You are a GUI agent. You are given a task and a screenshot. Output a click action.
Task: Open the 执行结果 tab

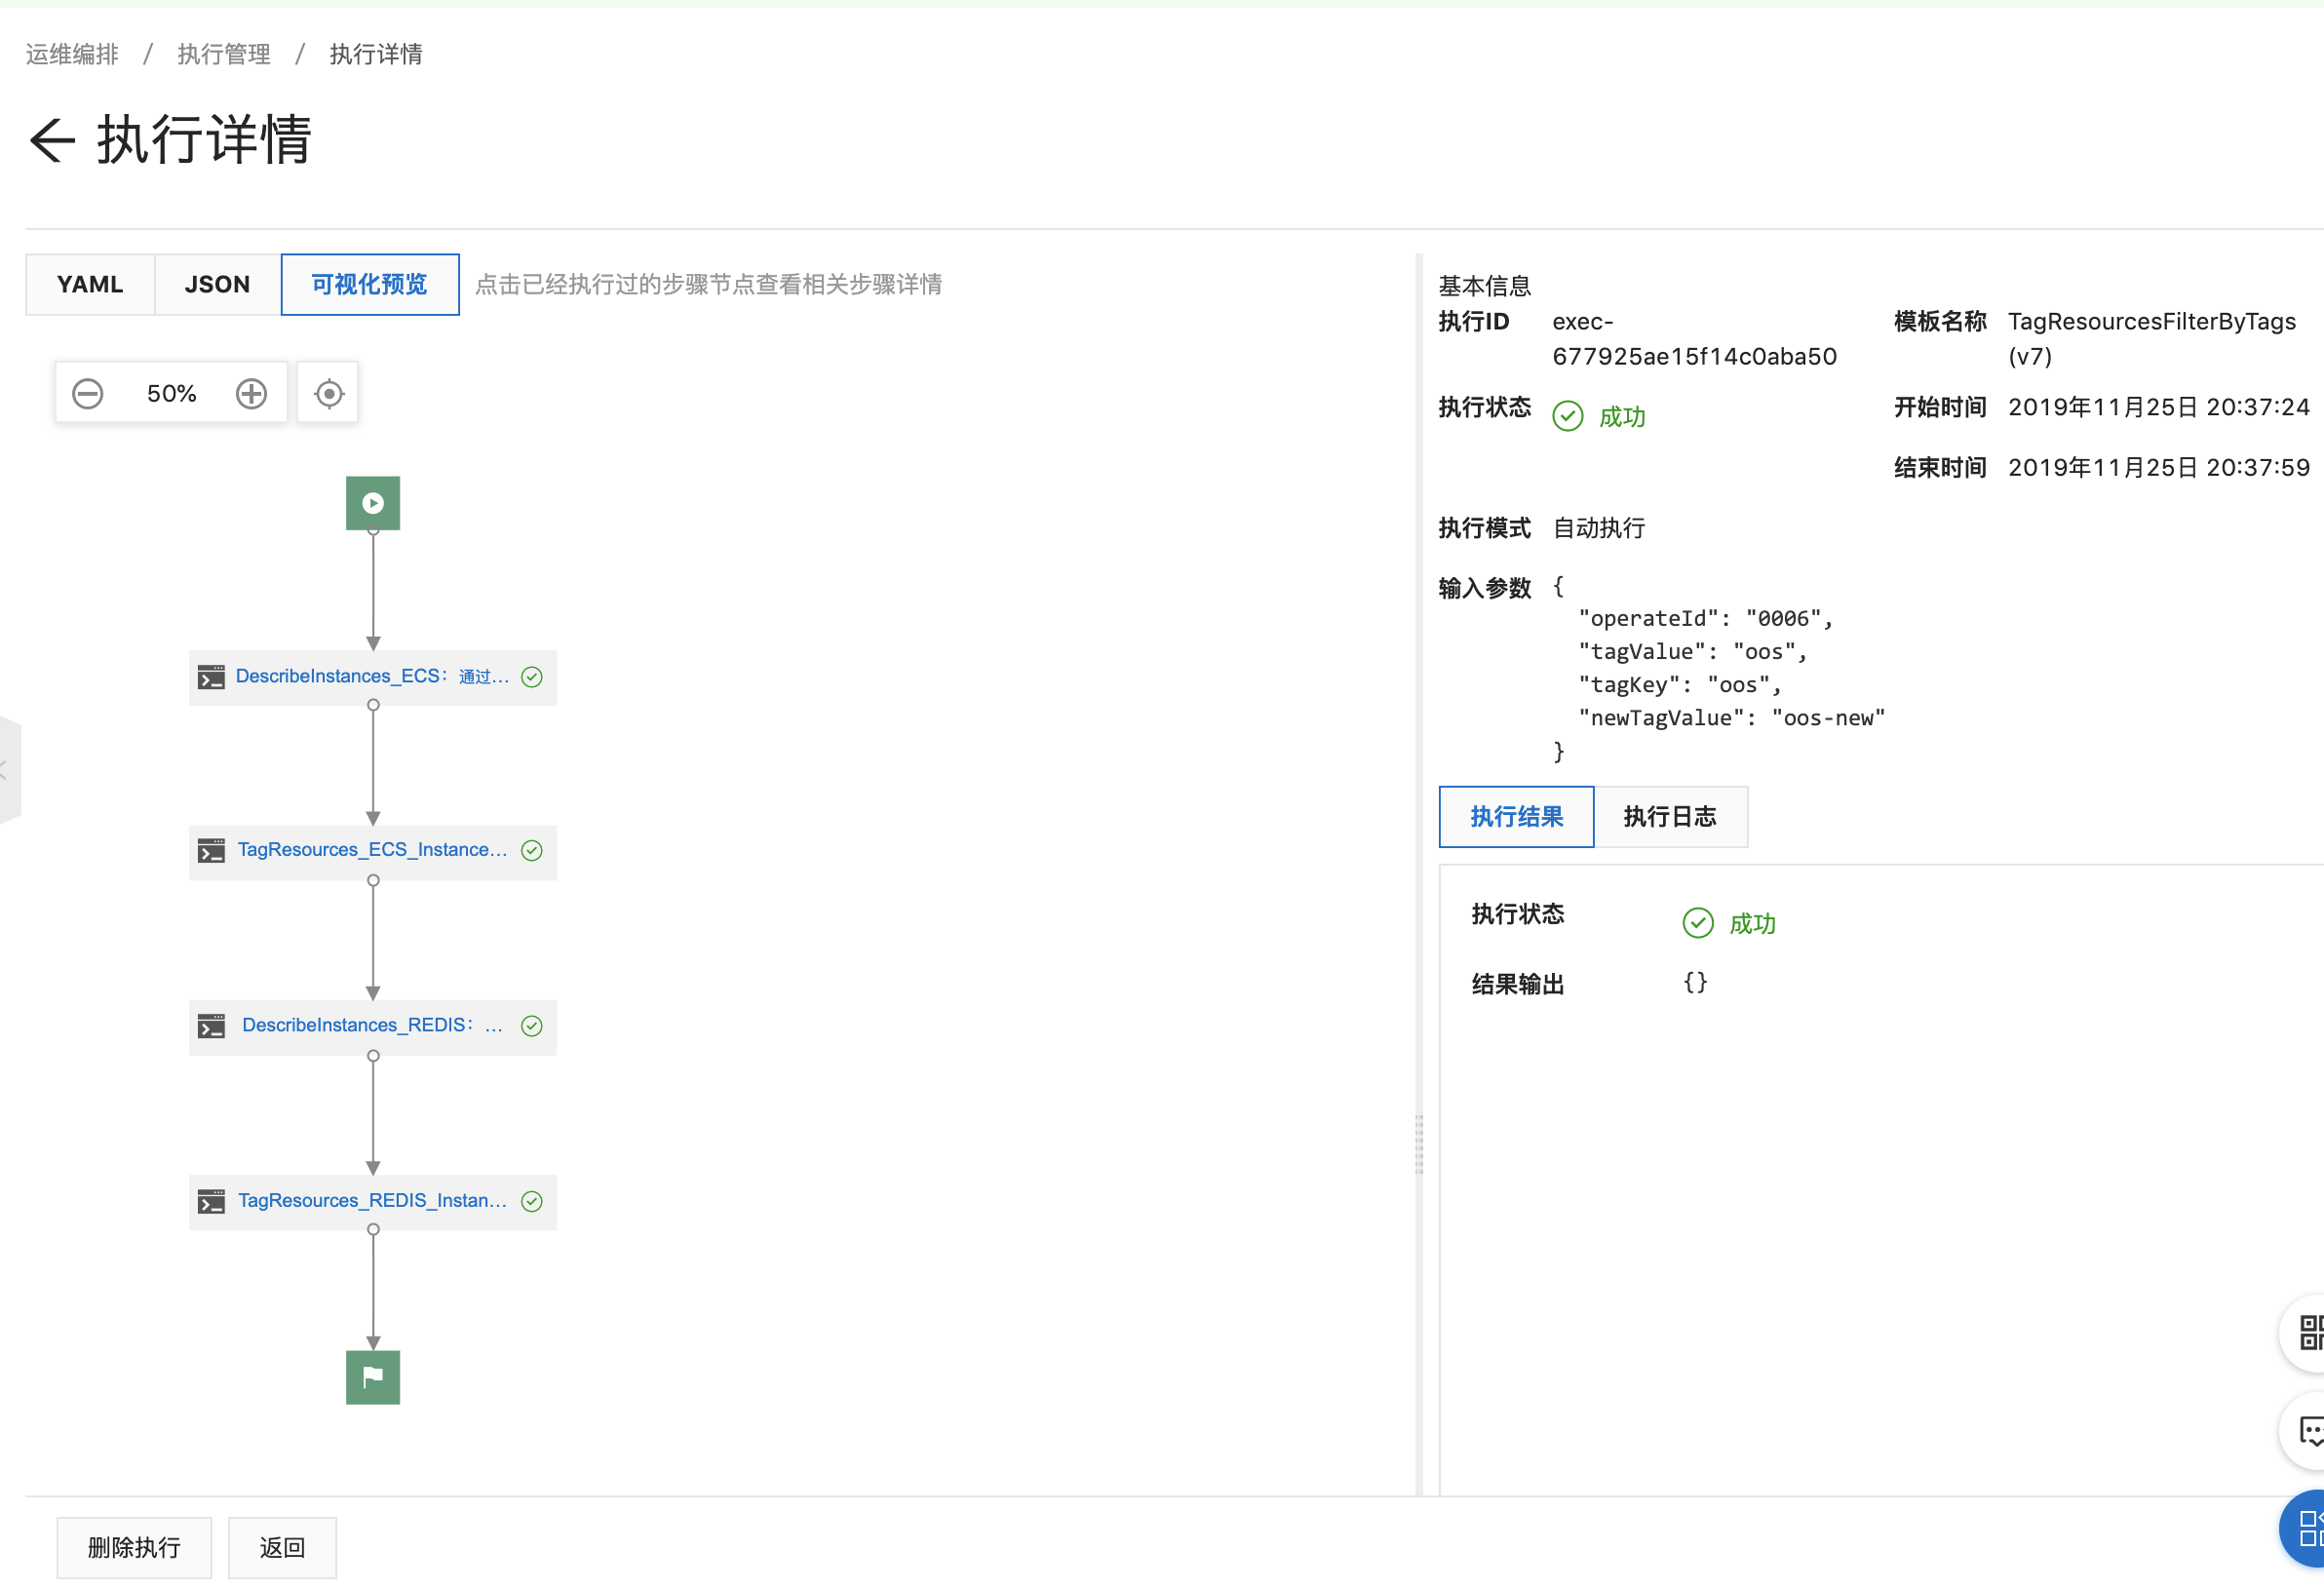(x=1516, y=816)
